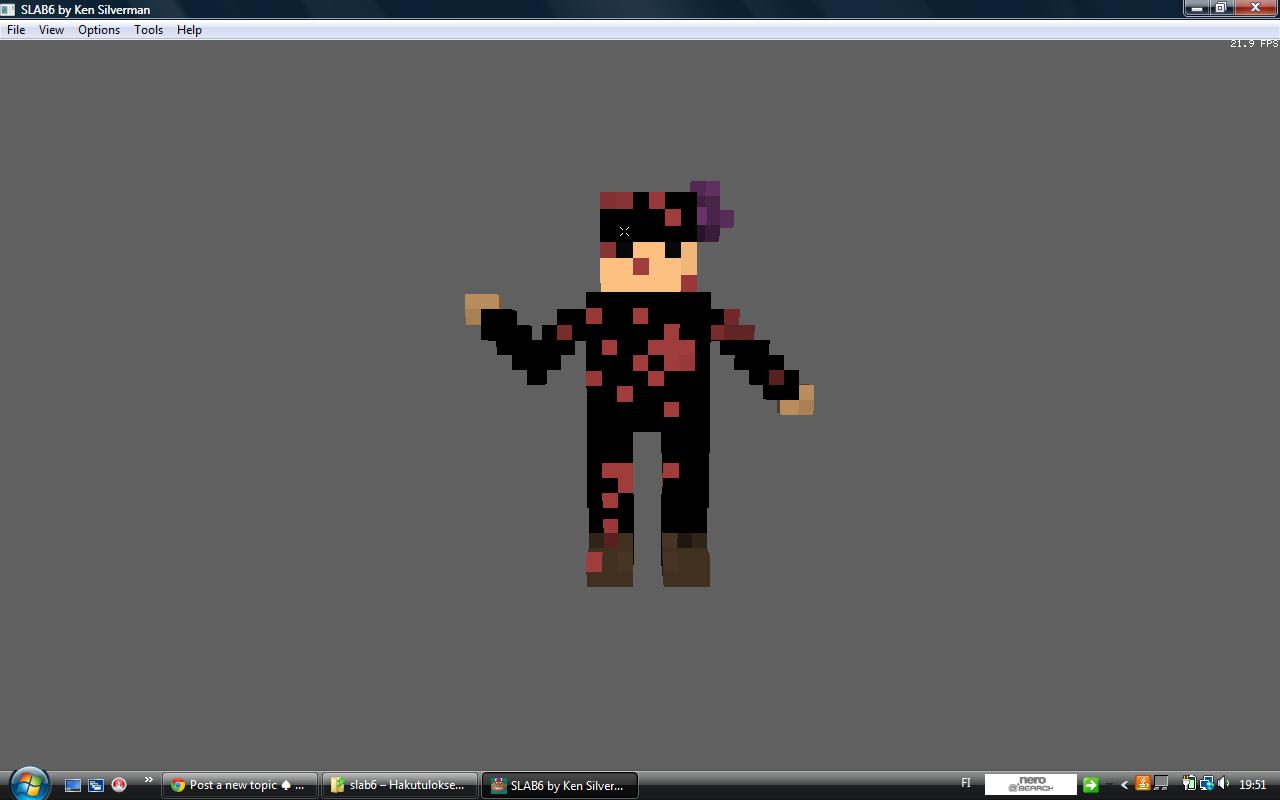Open the File menu
The image size is (1280, 800).
tap(16, 30)
